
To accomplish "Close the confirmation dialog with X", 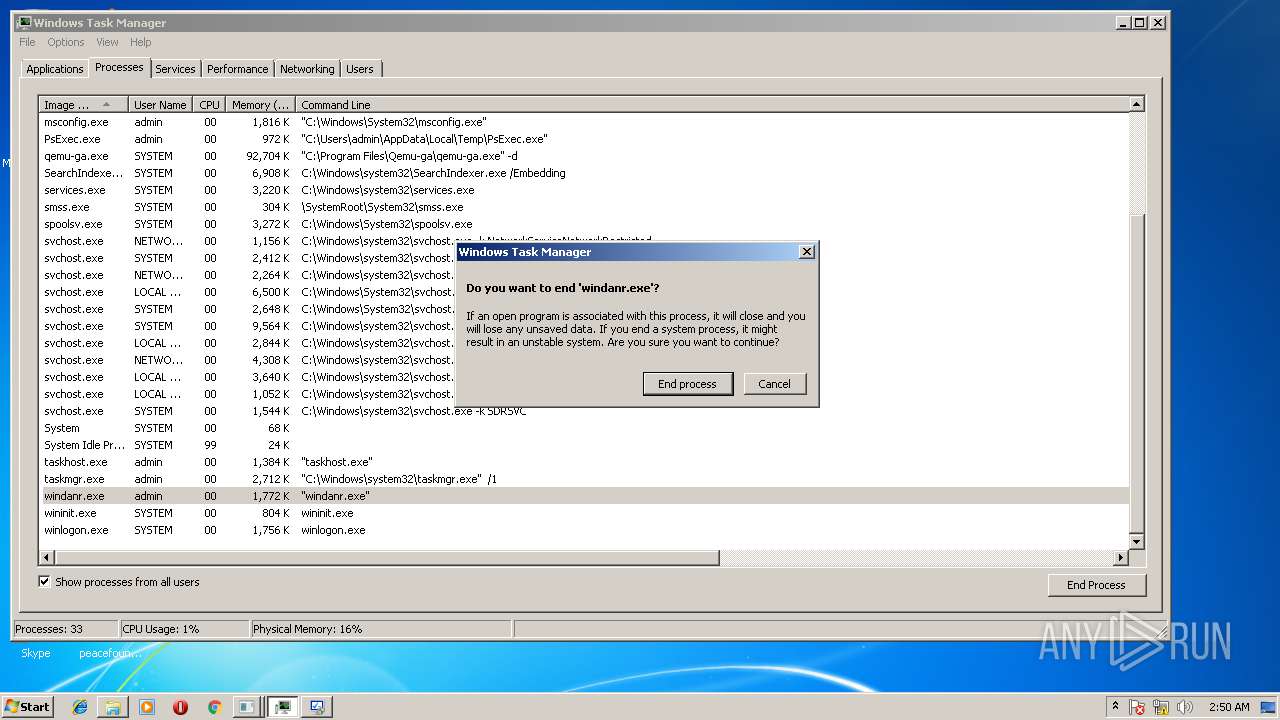I will tap(807, 252).
